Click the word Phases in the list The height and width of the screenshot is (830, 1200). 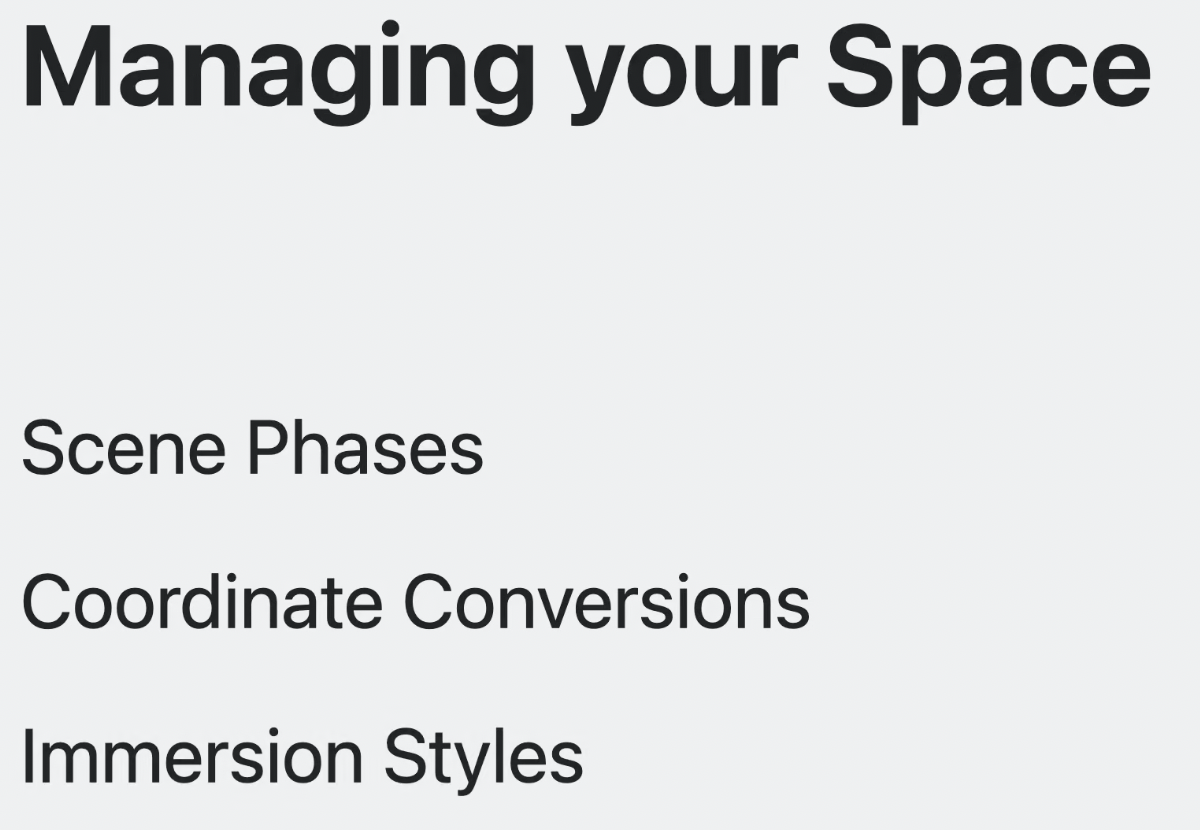(x=365, y=448)
